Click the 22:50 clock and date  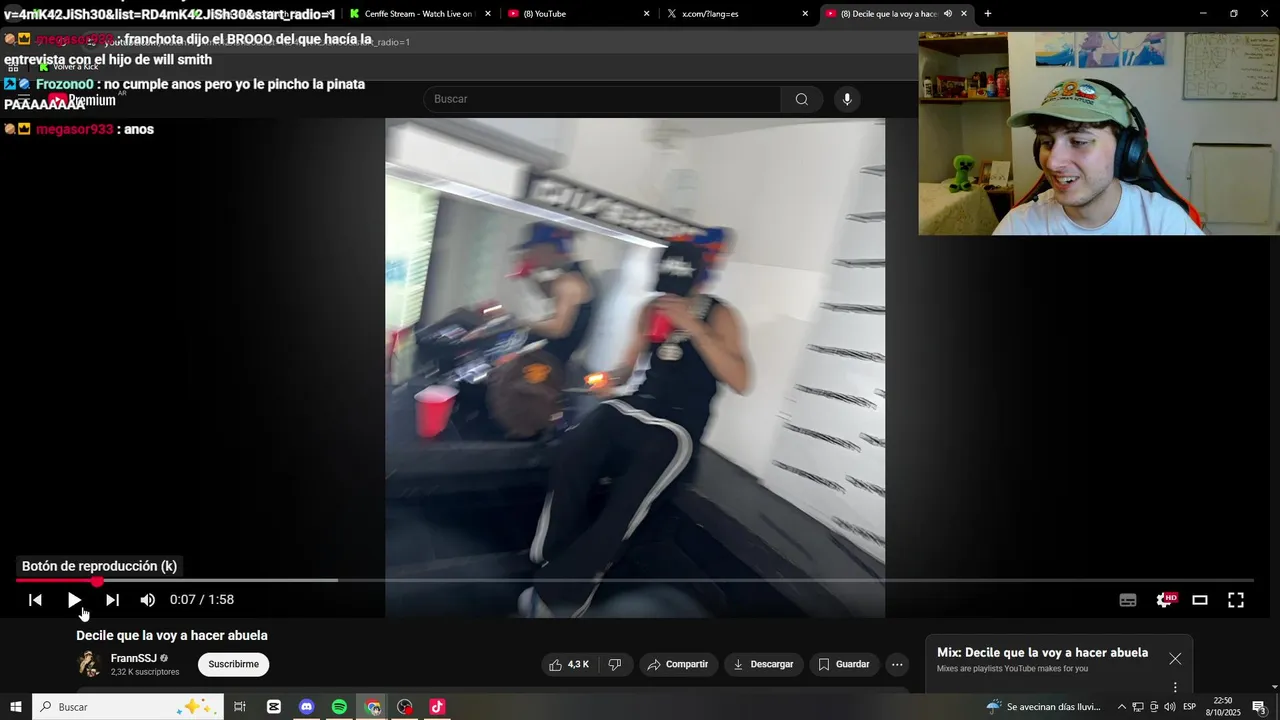point(1222,707)
